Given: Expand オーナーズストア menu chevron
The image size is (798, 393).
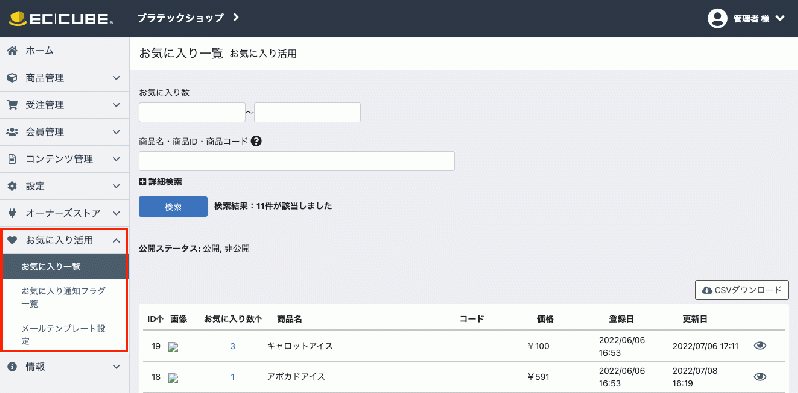Looking at the screenshot, I should pos(116,213).
